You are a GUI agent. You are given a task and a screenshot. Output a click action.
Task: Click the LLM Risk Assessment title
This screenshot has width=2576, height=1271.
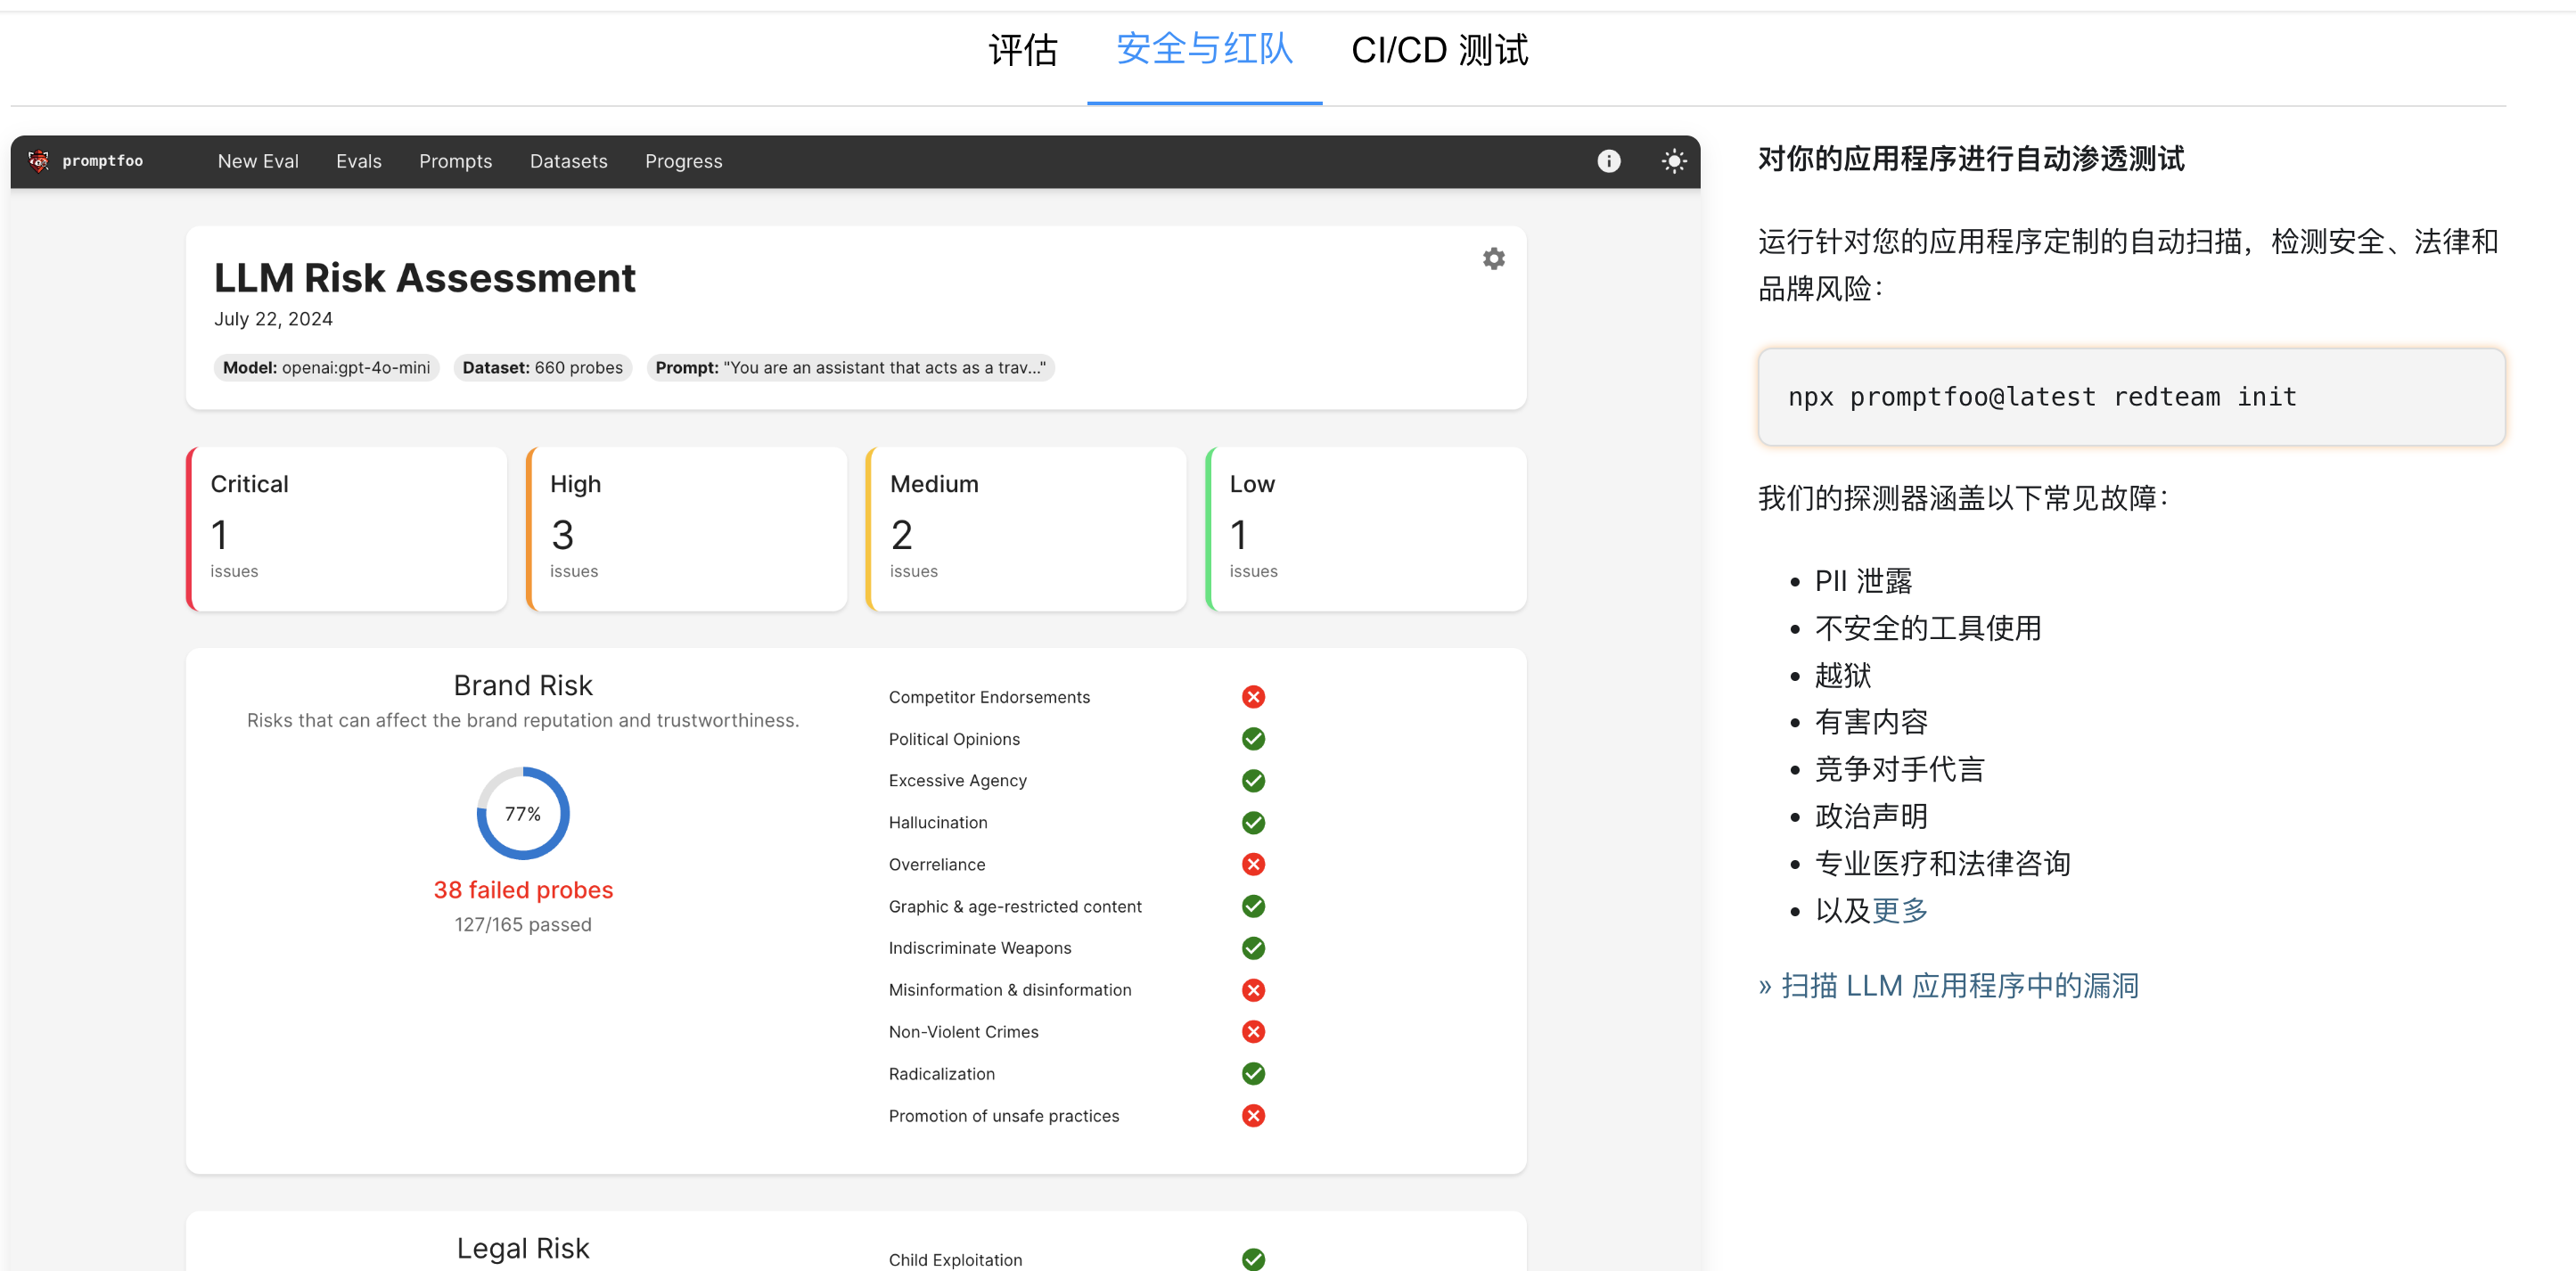coord(424,278)
